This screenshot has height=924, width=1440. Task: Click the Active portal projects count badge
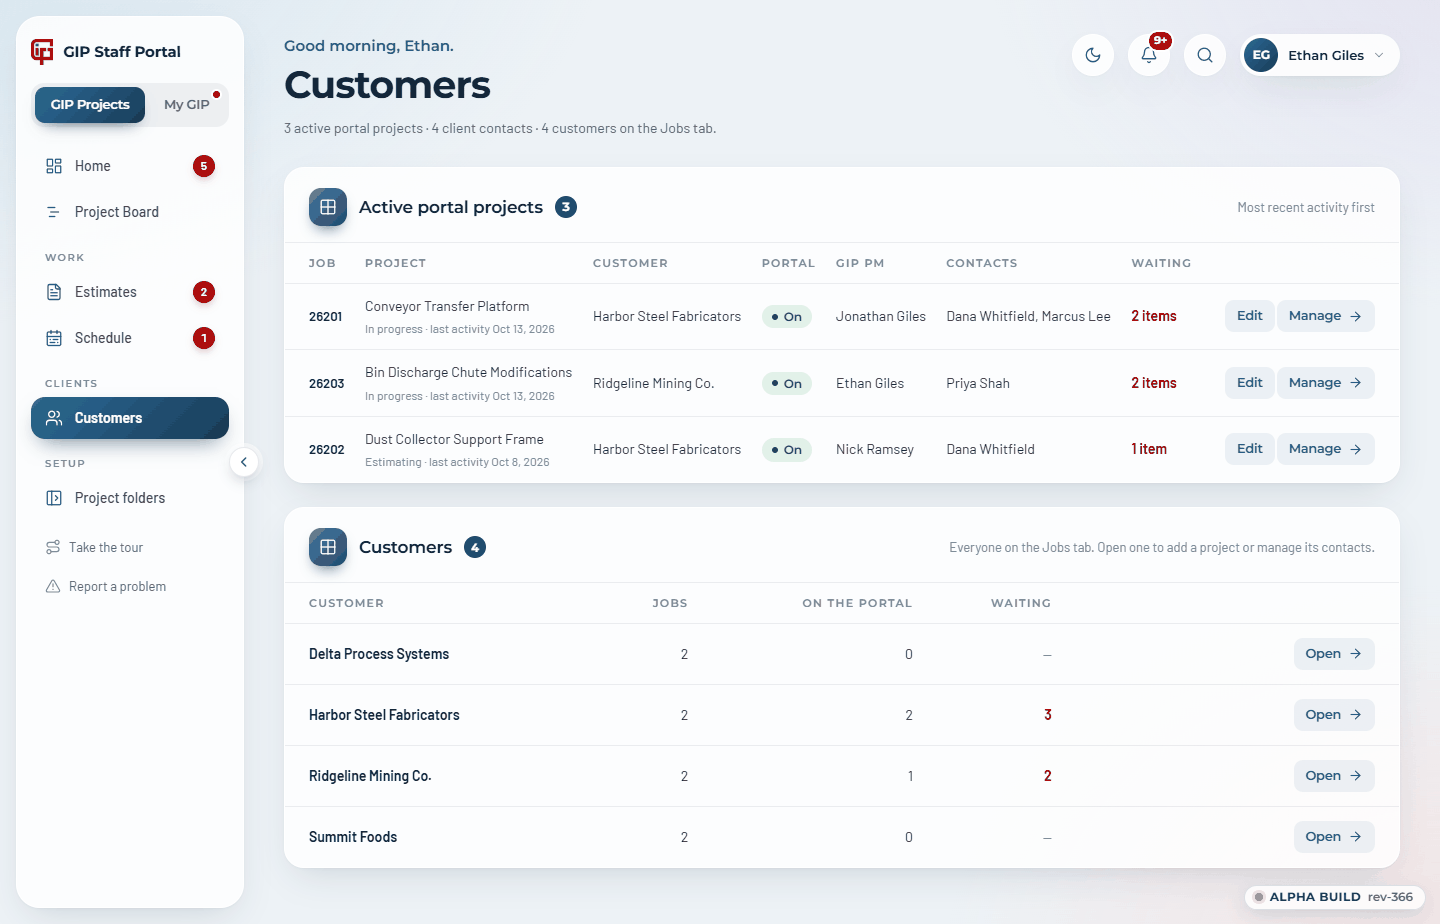coord(566,207)
